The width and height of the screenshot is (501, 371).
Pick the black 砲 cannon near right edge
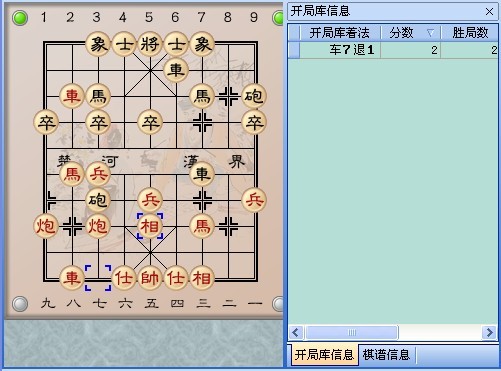(254, 96)
